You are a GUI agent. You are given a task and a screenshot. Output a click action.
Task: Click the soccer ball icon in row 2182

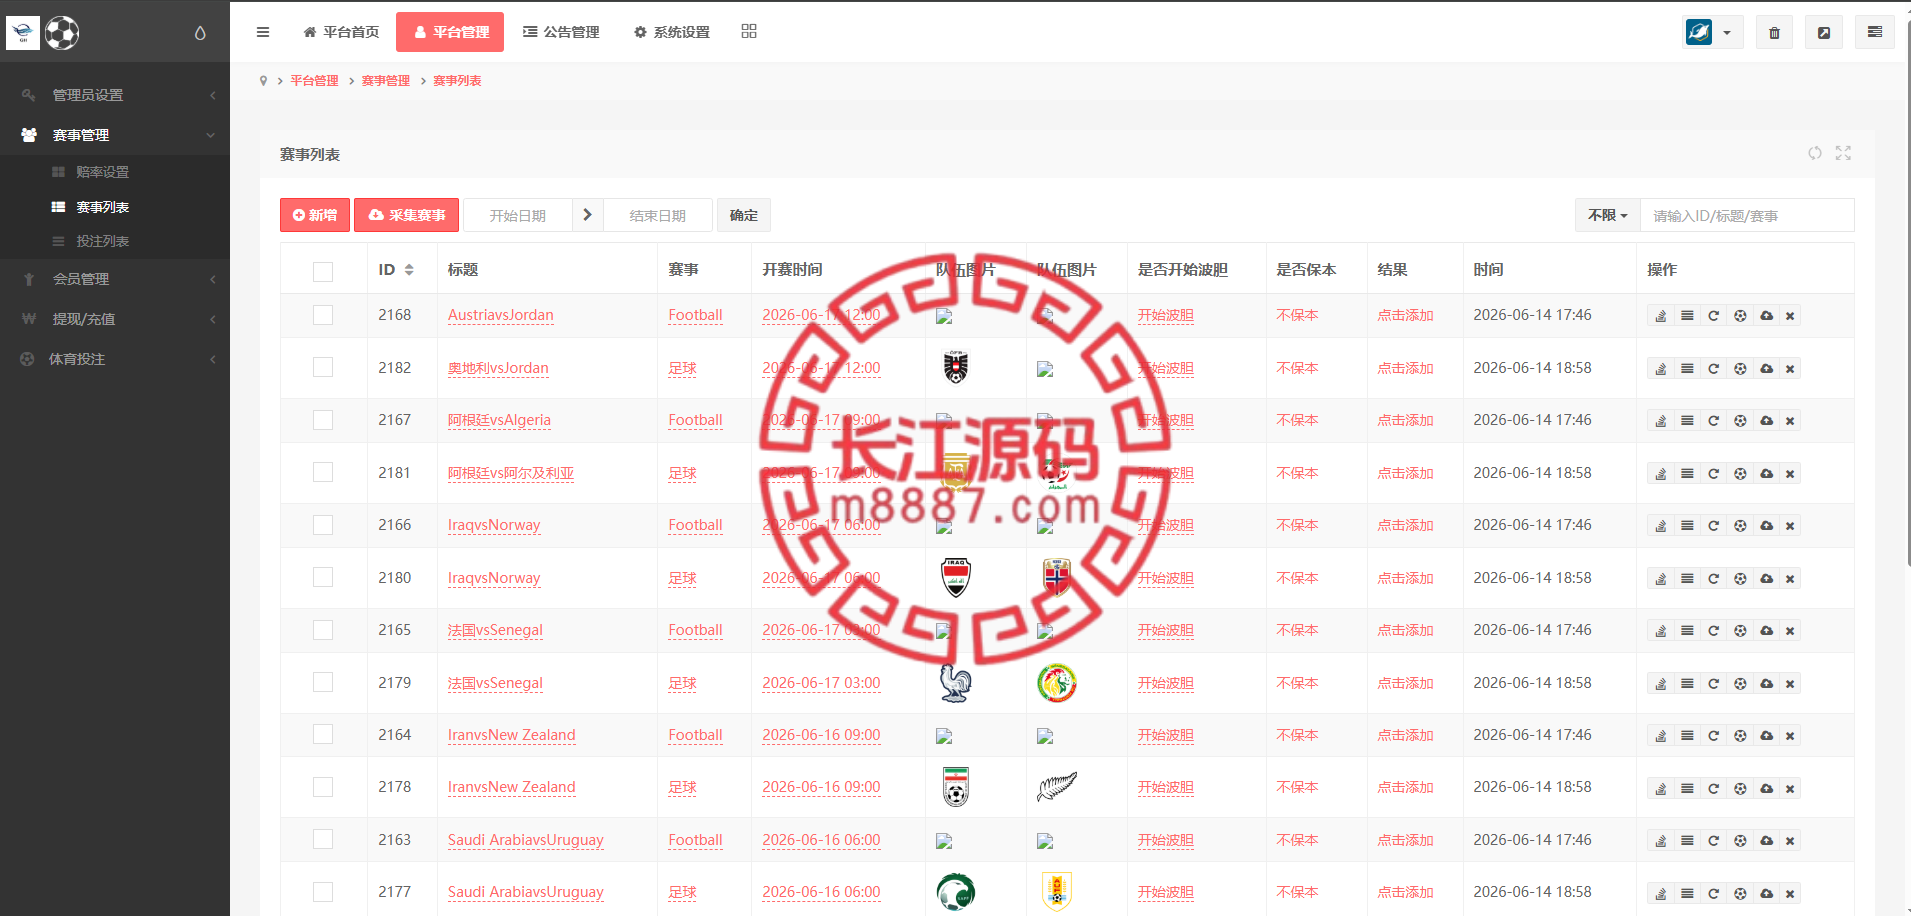(1740, 369)
